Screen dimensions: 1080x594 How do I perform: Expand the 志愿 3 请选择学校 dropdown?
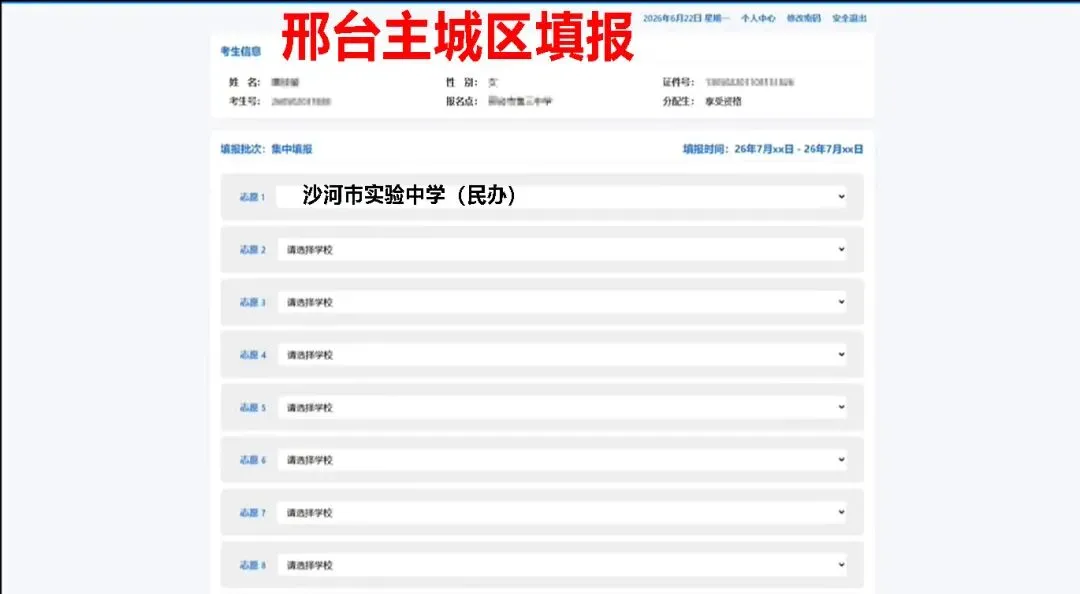click(x=562, y=302)
